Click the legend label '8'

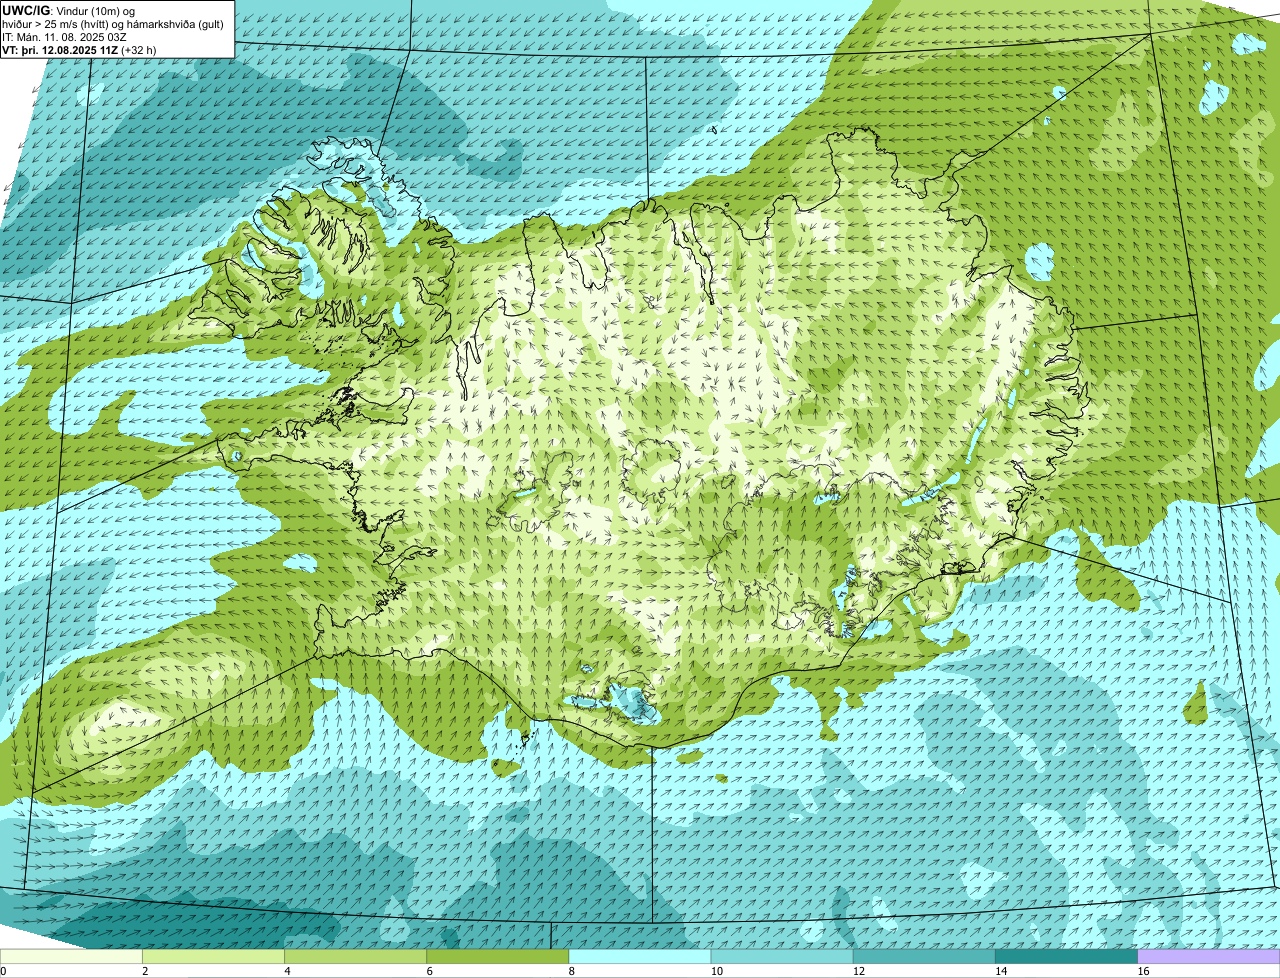coord(572,971)
